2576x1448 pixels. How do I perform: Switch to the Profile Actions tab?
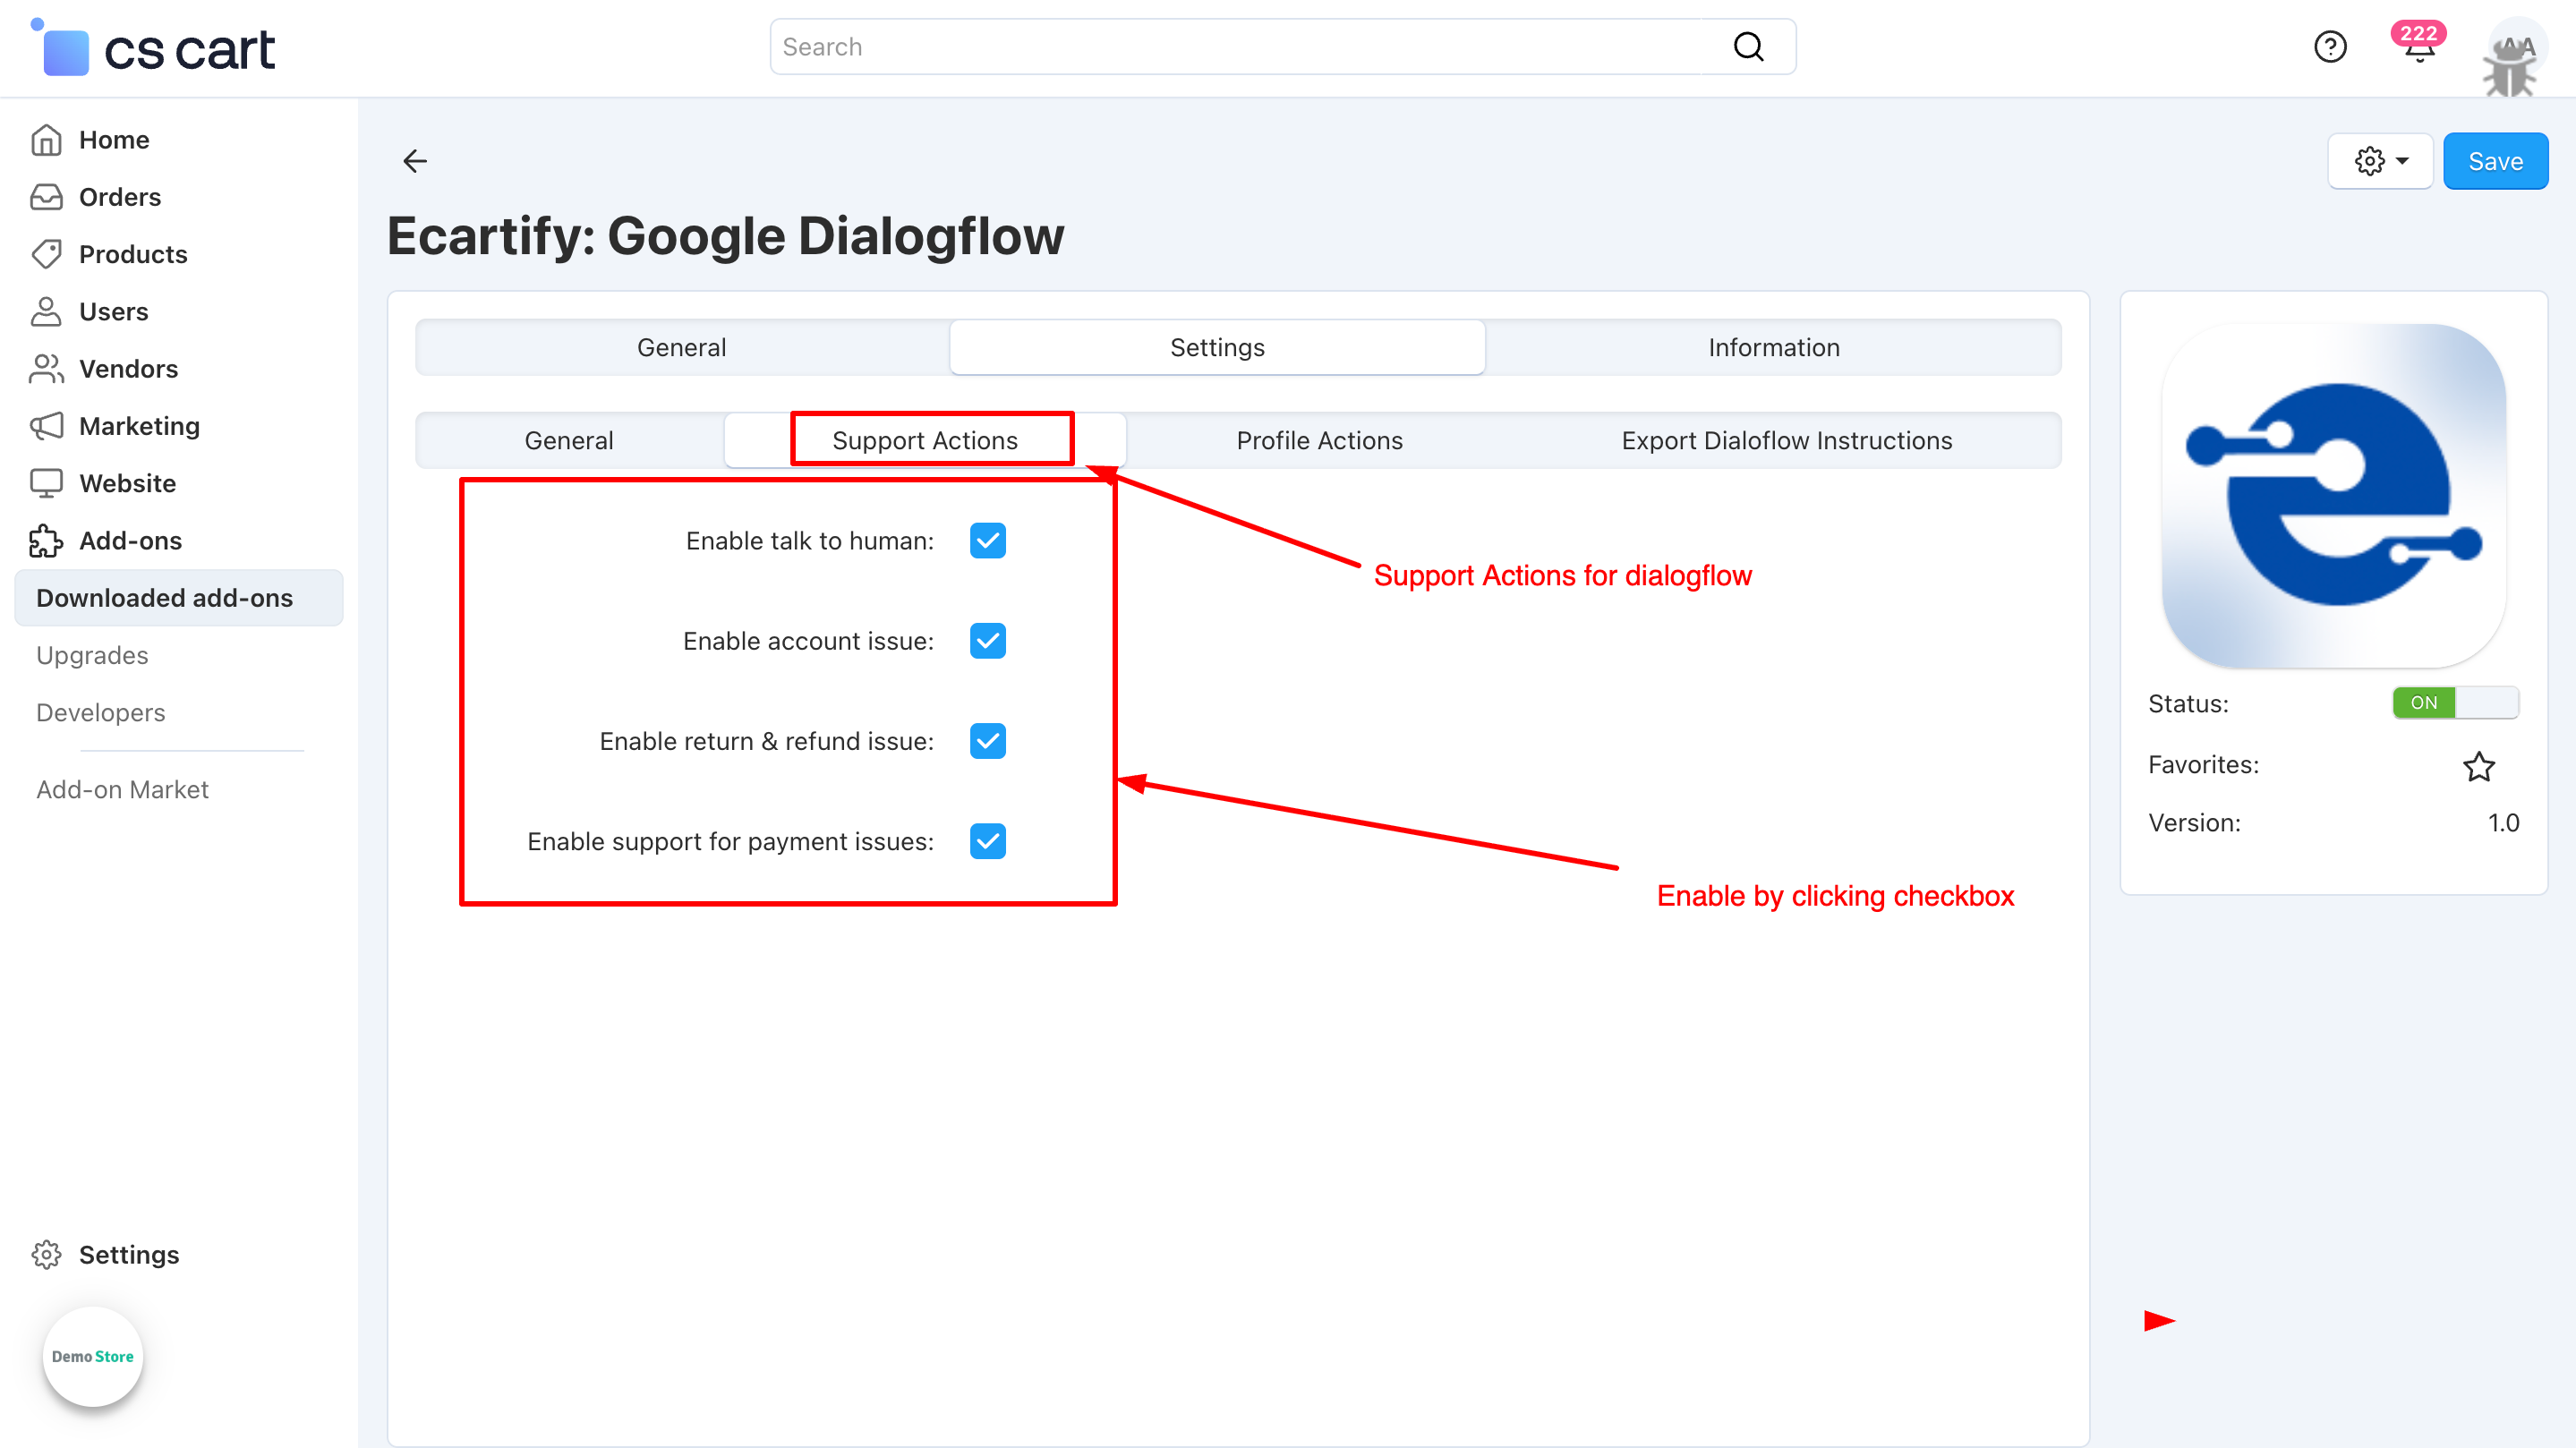(1319, 440)
